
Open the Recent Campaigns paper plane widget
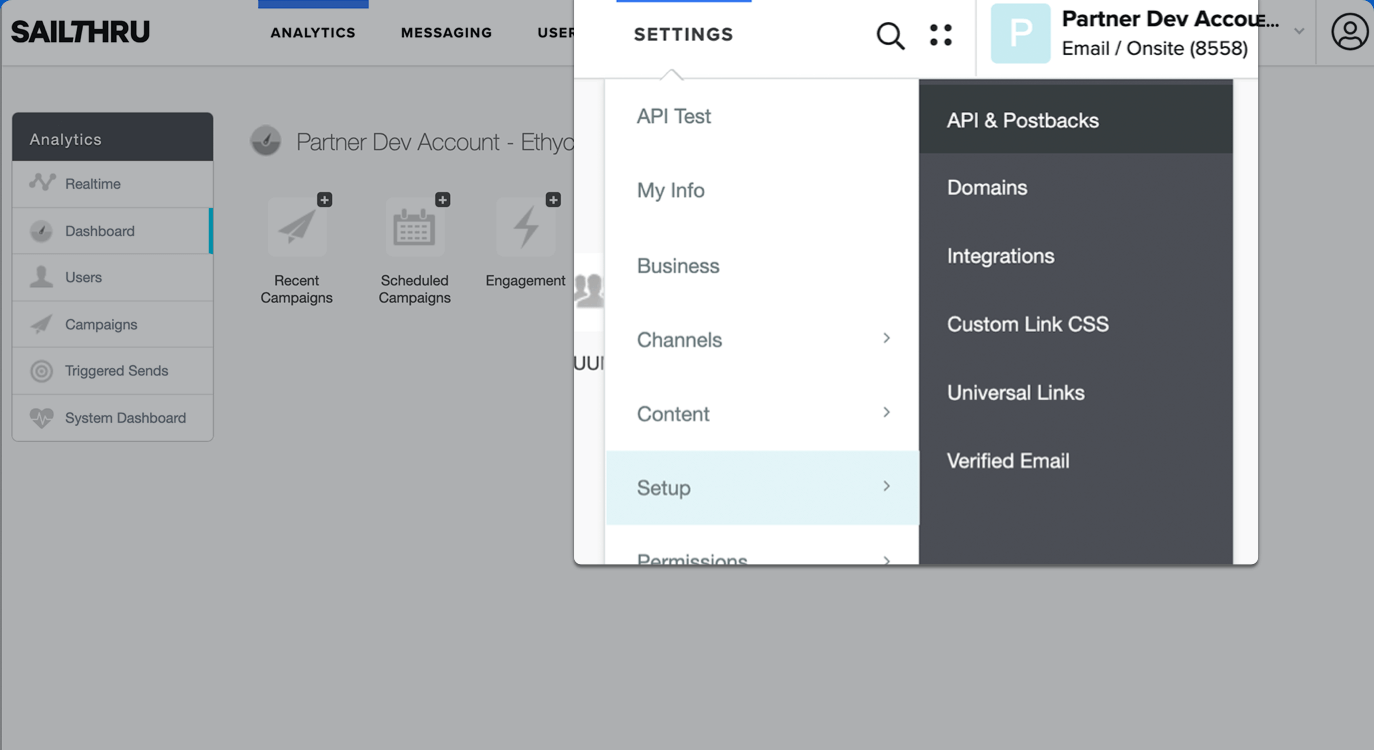[297, 228]
